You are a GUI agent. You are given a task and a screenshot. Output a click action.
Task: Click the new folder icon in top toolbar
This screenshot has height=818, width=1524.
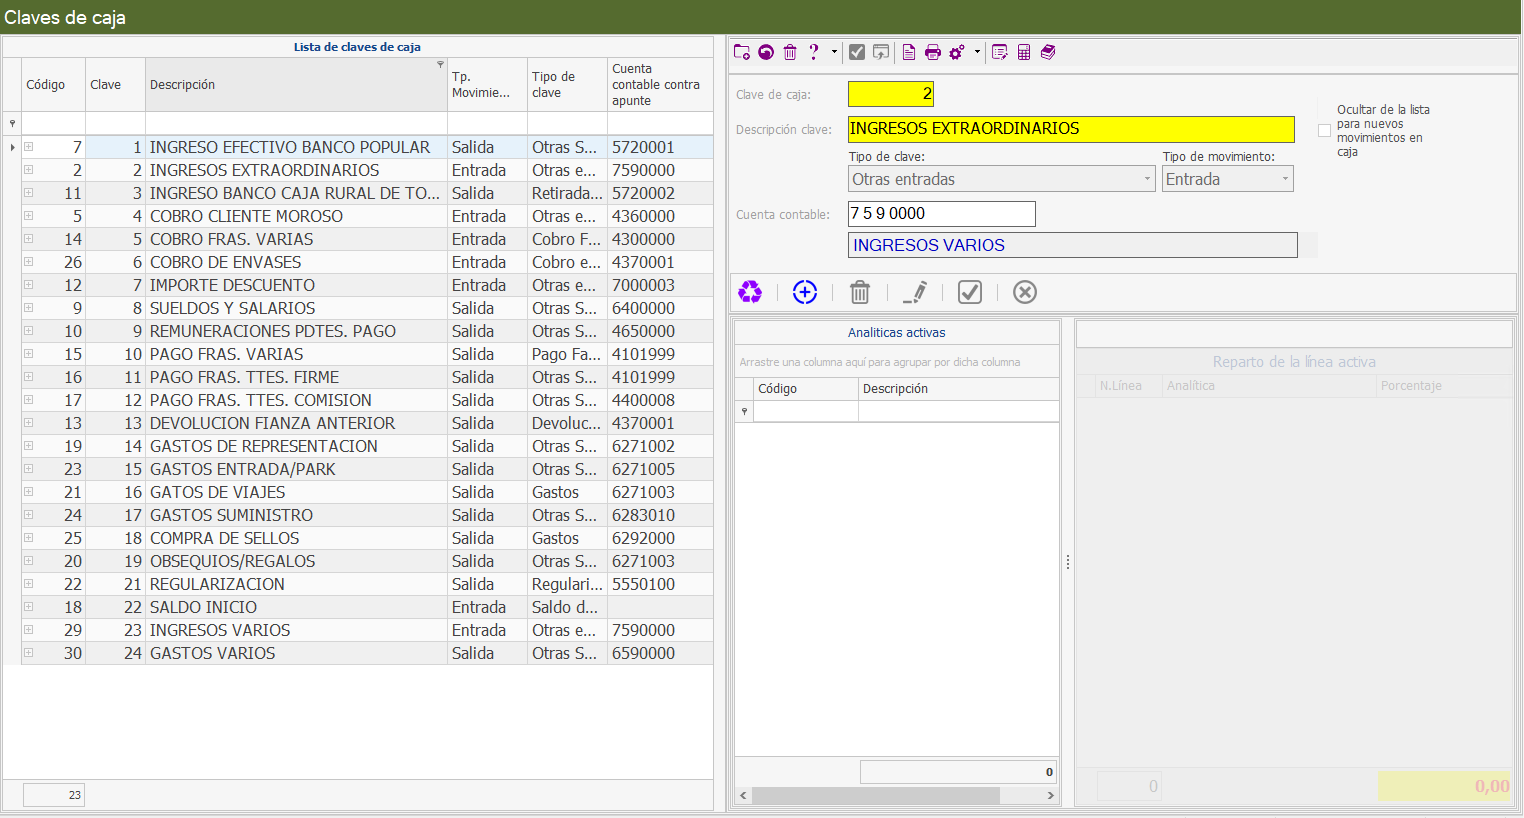[x=742, y=52]
